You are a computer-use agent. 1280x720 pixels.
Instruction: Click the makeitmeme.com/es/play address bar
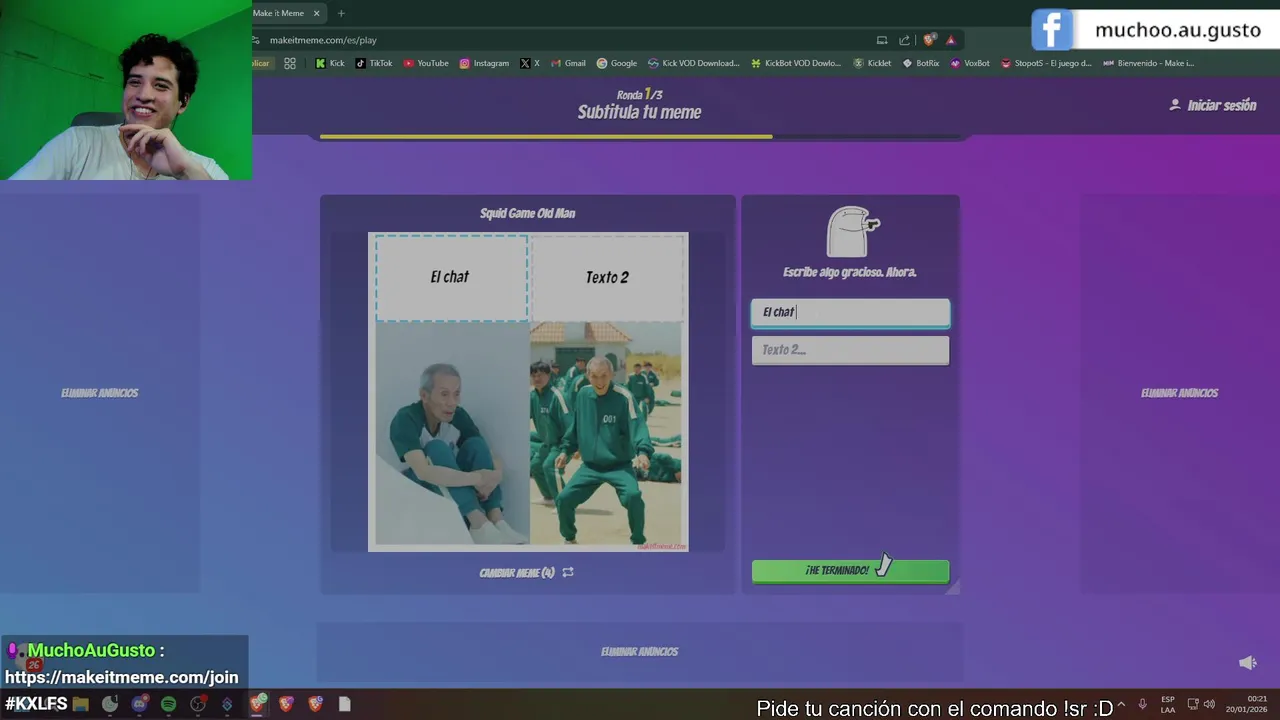pos(560,40)
